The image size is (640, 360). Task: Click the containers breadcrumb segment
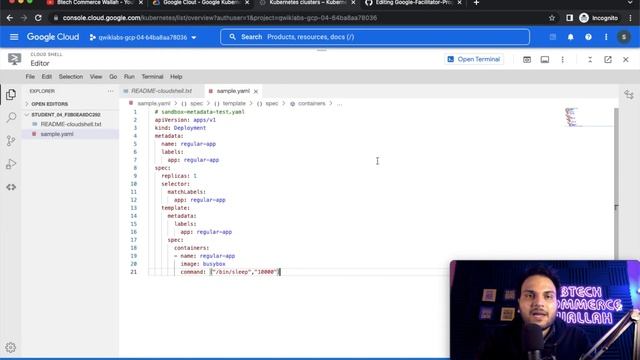311,104
